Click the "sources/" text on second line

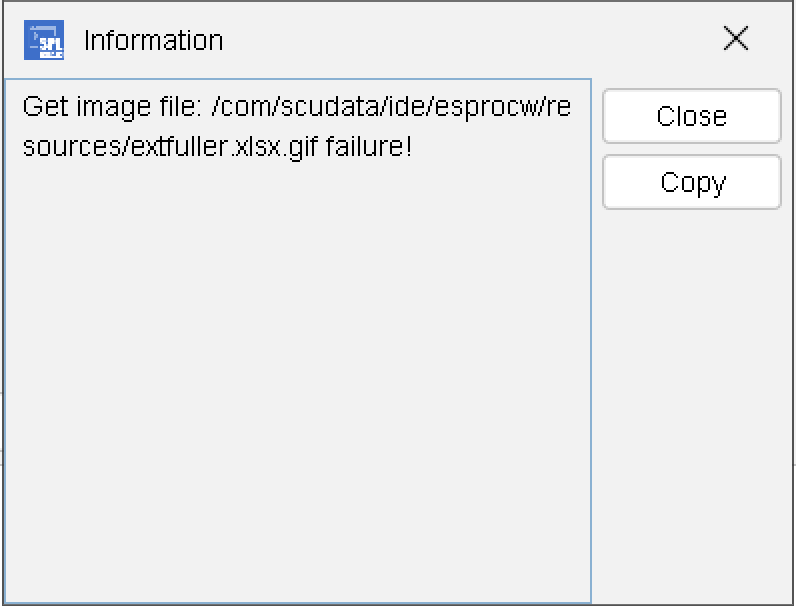[62, 147]
